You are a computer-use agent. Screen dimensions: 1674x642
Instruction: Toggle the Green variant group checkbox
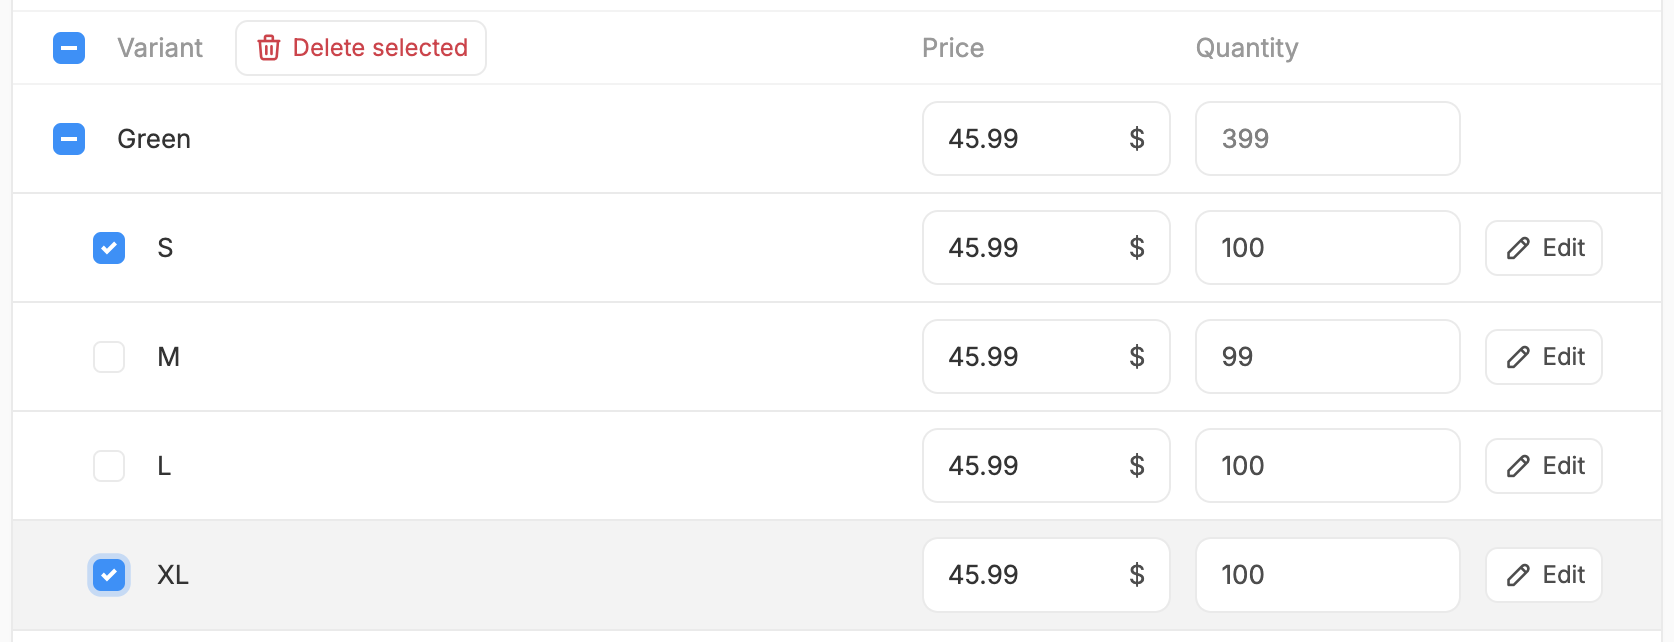coord(69,139)
